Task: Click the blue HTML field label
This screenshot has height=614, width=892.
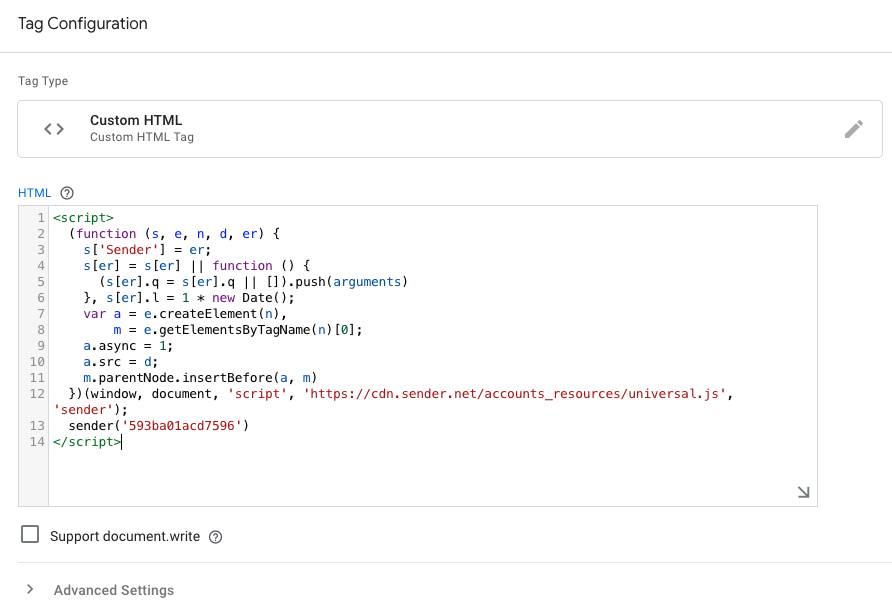Action: point(34,193)
